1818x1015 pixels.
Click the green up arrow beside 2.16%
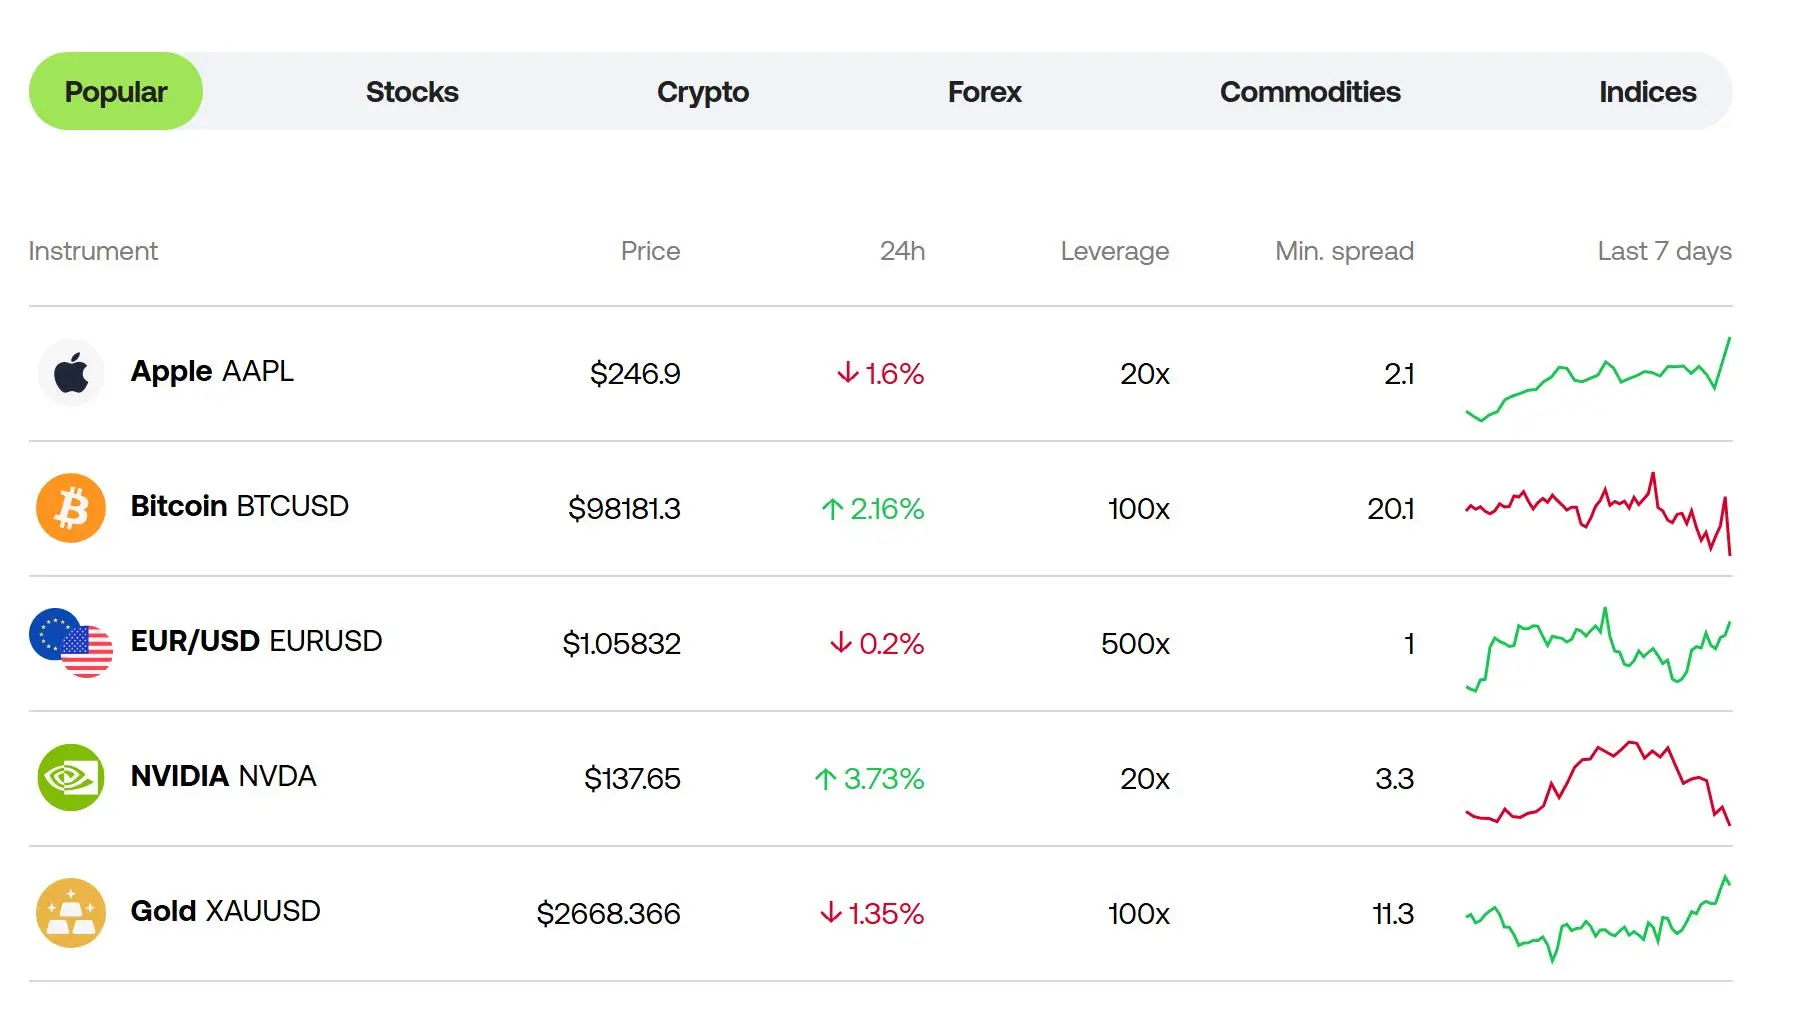click(x=832, y=509)
